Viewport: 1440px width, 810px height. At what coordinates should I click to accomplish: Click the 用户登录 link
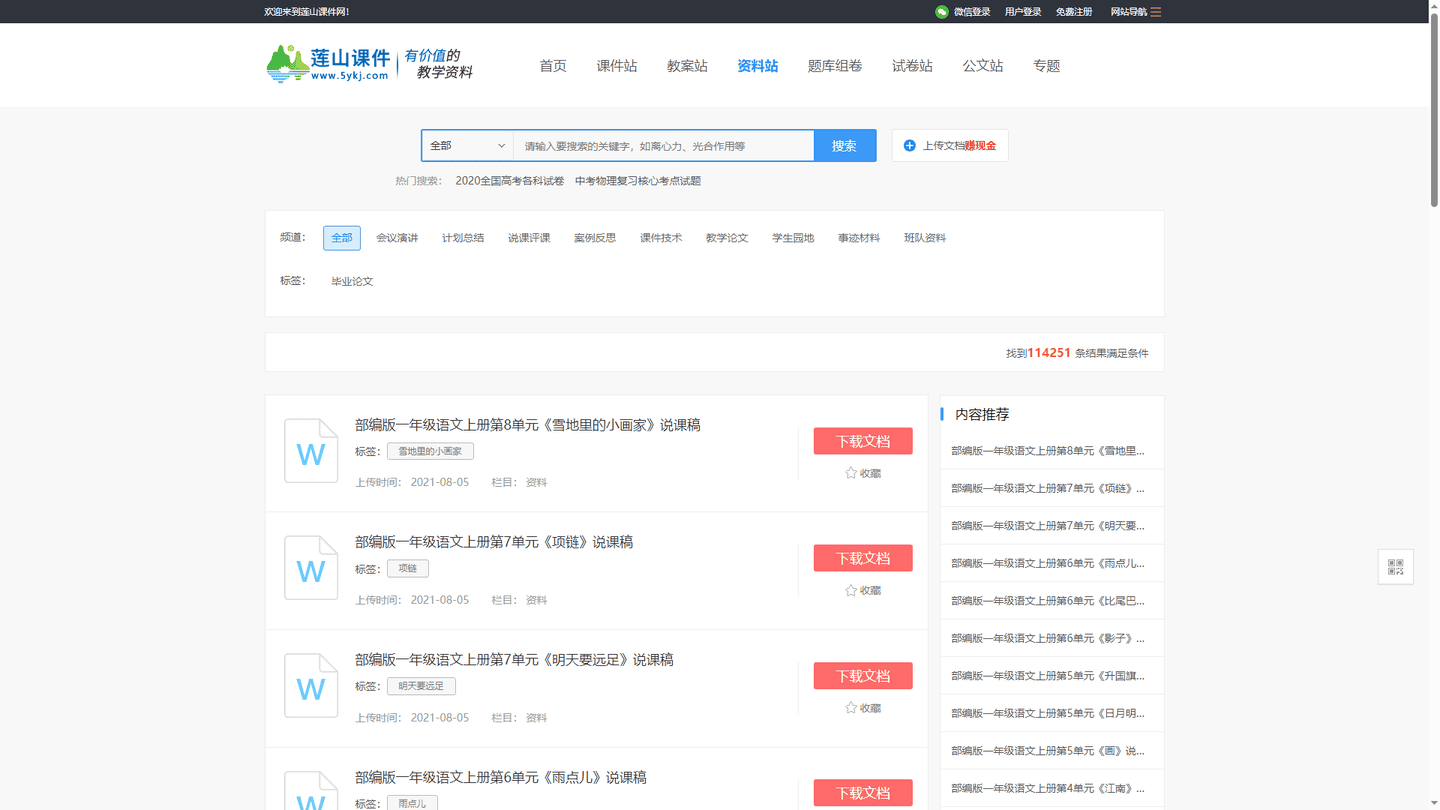(1023, 12)
